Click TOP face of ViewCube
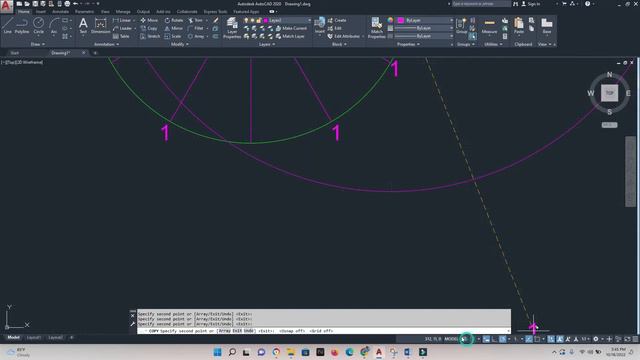The height and width of the screenshot is (360, 640). coord(609,93)
